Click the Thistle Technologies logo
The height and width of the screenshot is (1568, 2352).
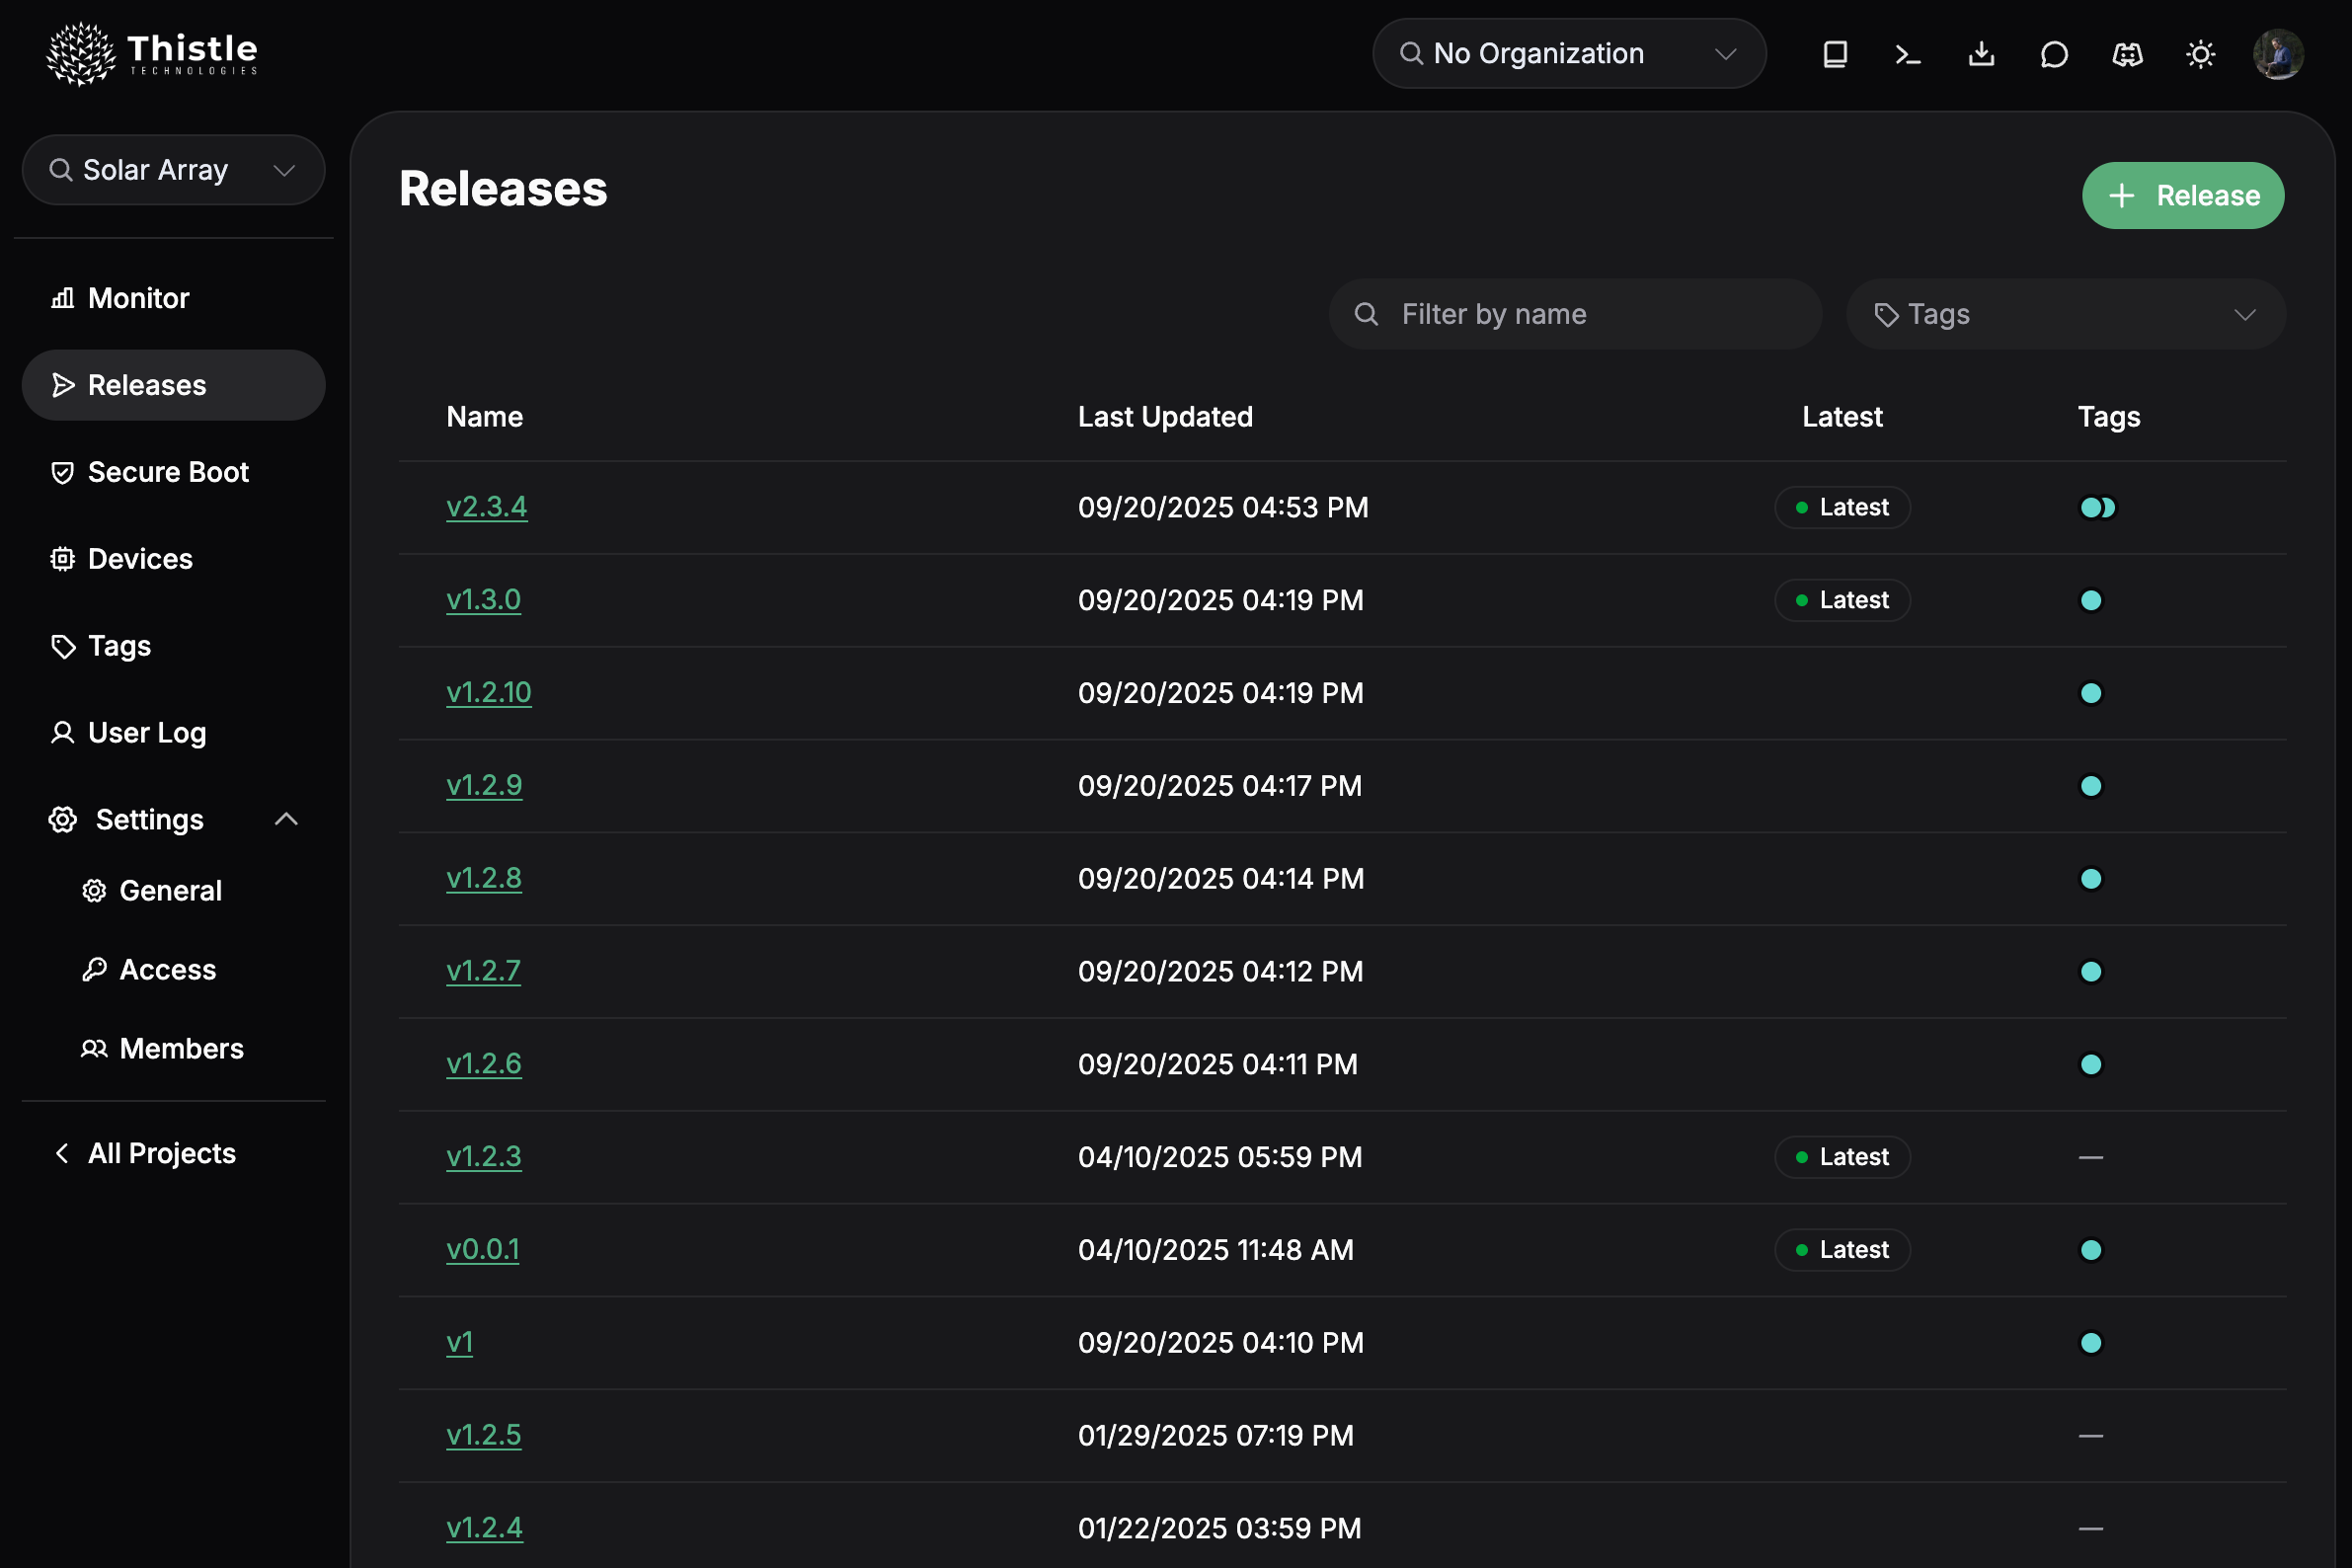coord(152,54)
